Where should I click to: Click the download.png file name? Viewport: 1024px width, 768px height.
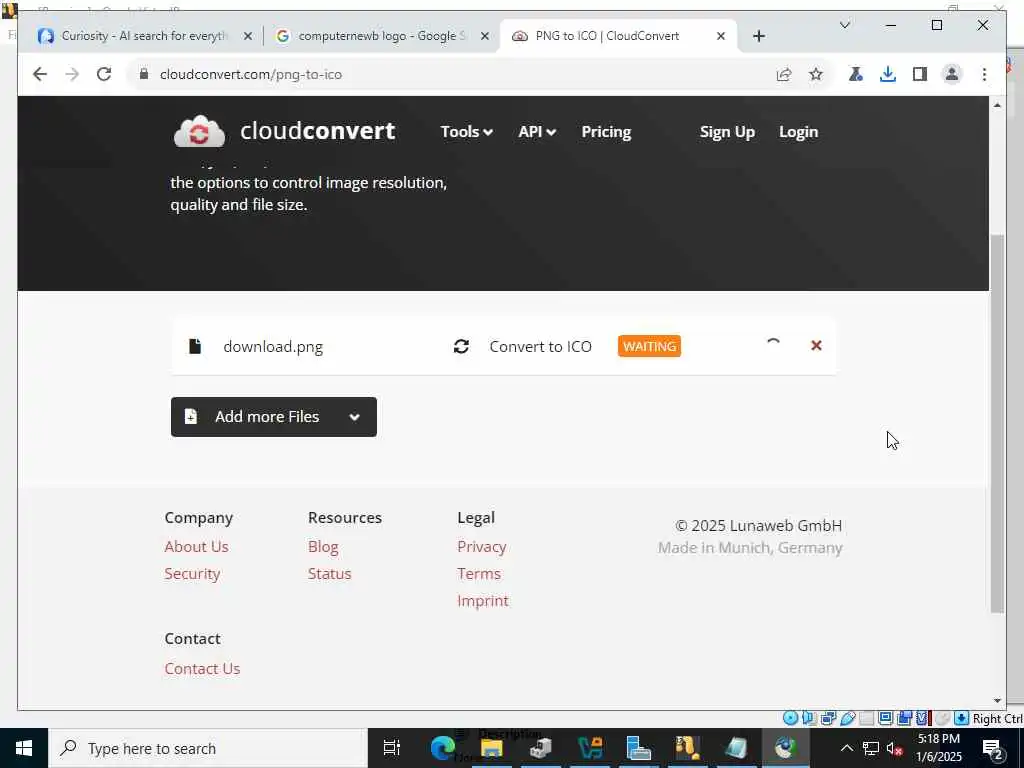tap(273, 346)
